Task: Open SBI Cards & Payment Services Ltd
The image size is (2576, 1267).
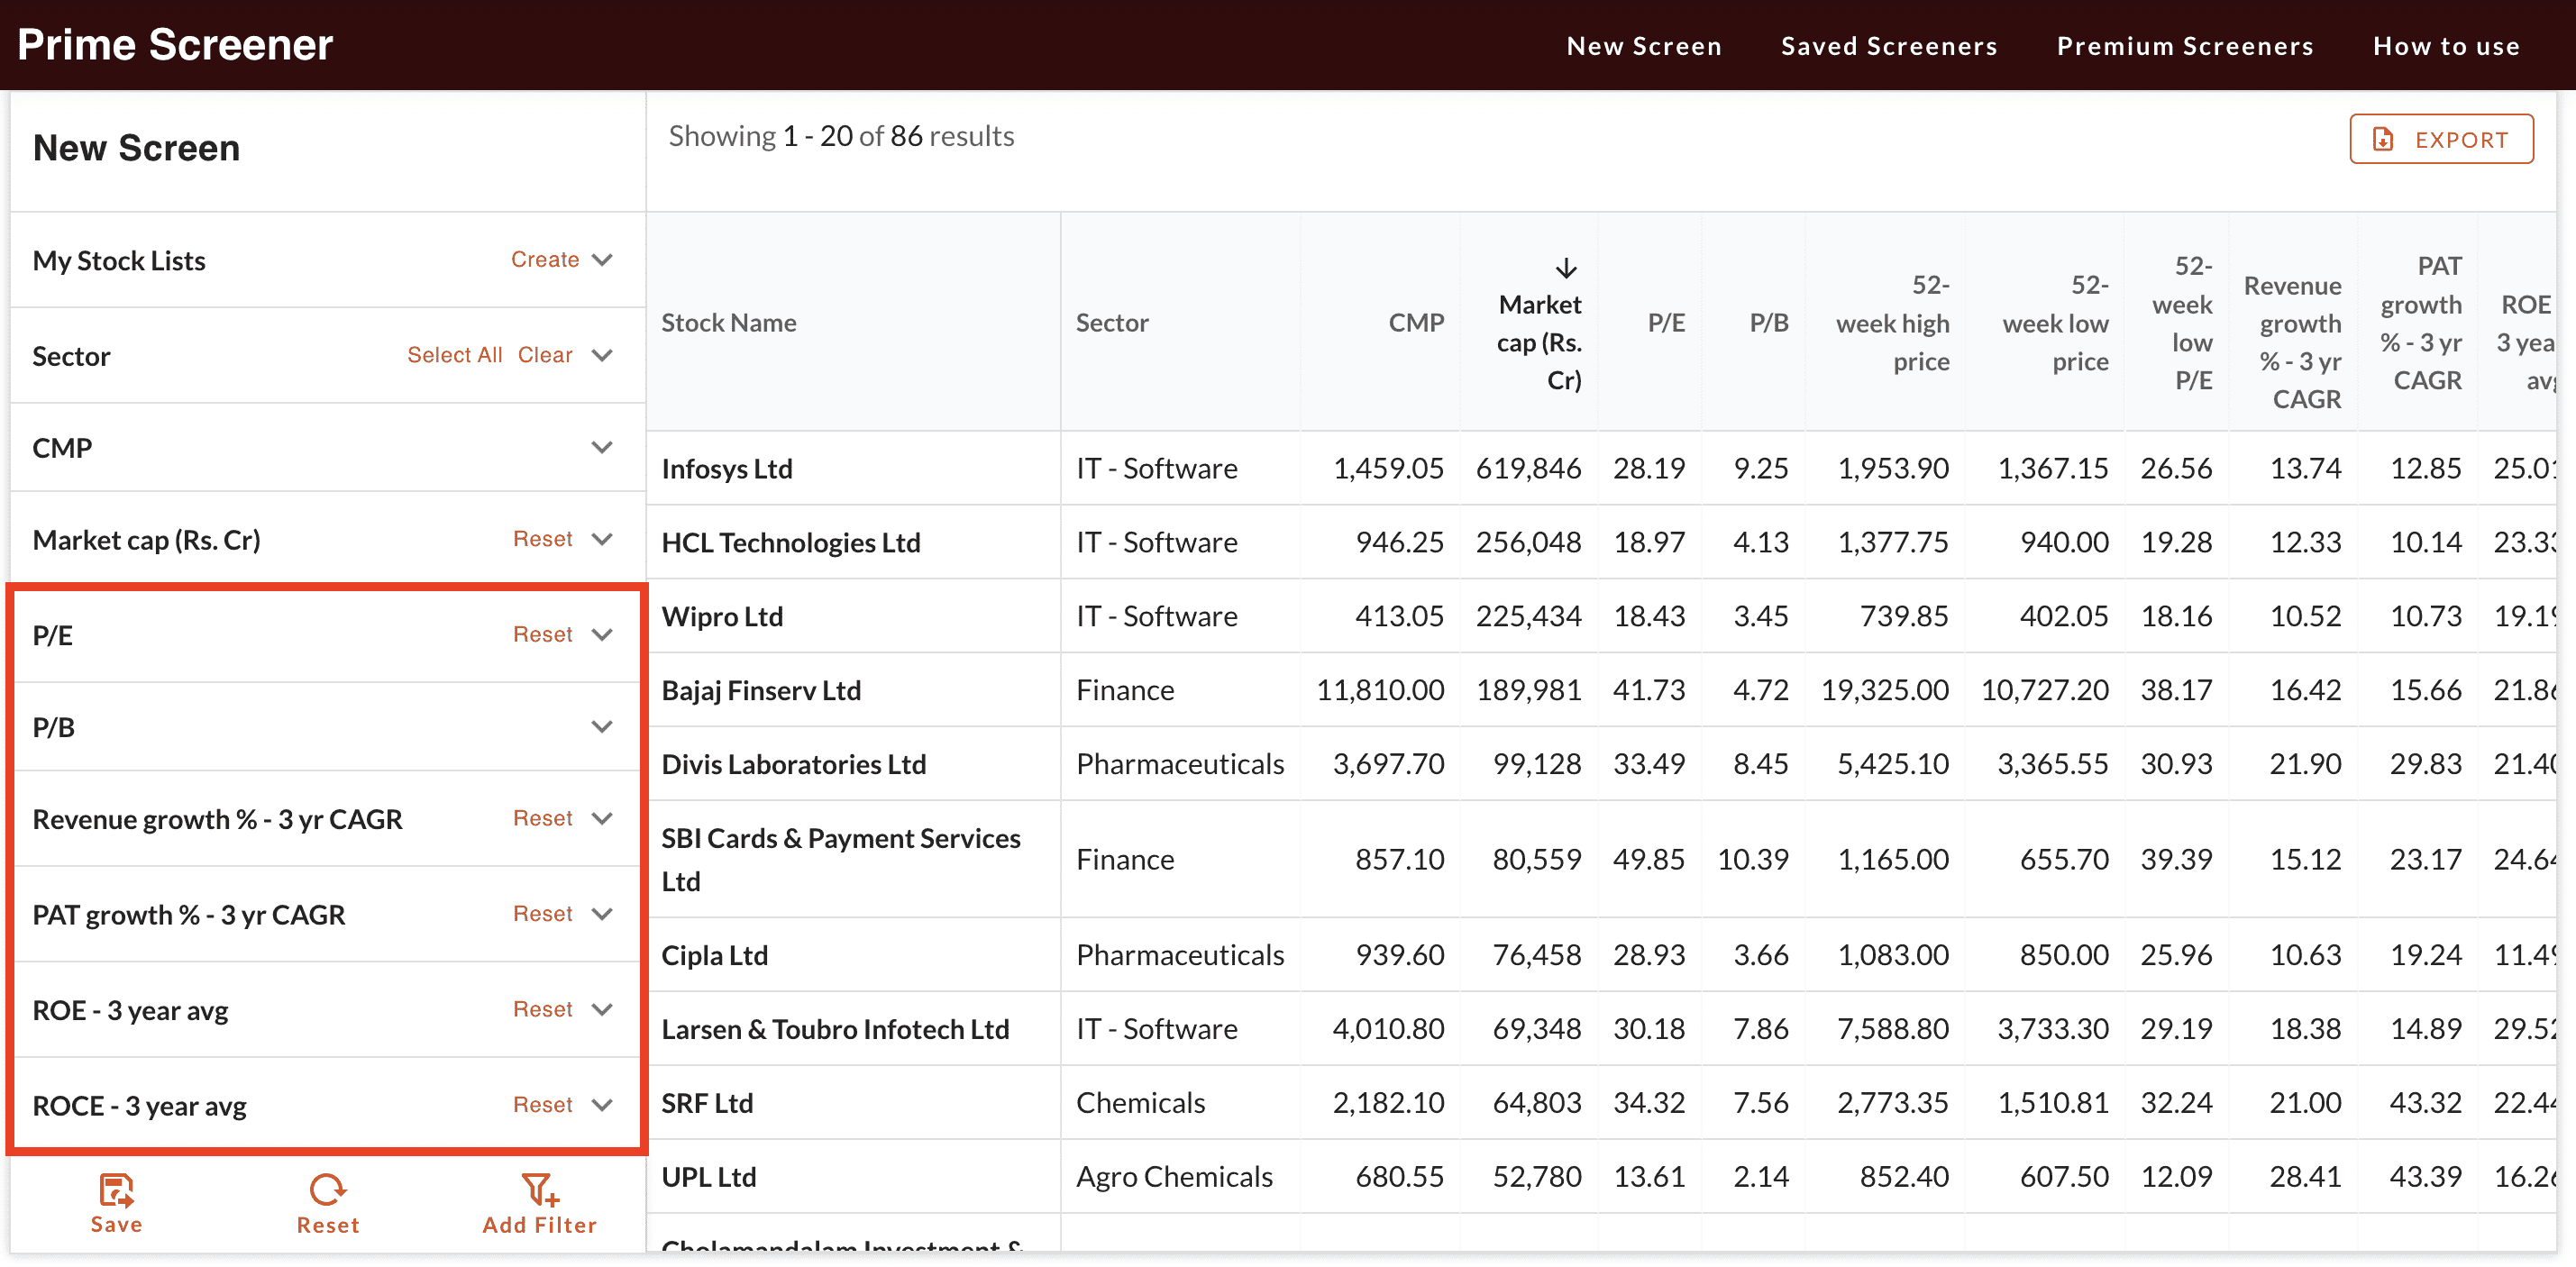Action: 841,859
